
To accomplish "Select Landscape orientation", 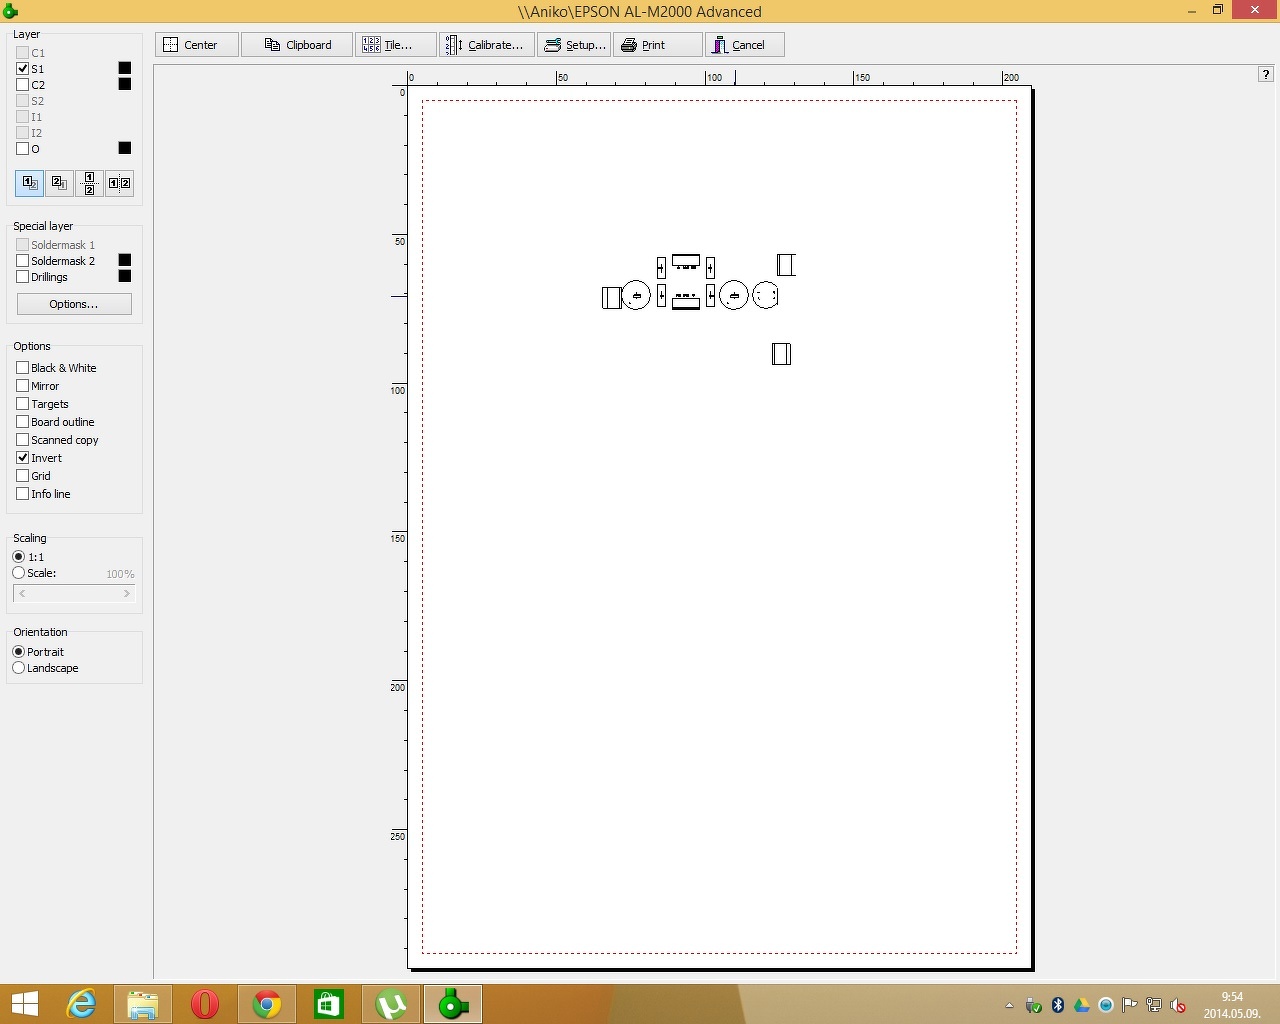I will [18, 668].
